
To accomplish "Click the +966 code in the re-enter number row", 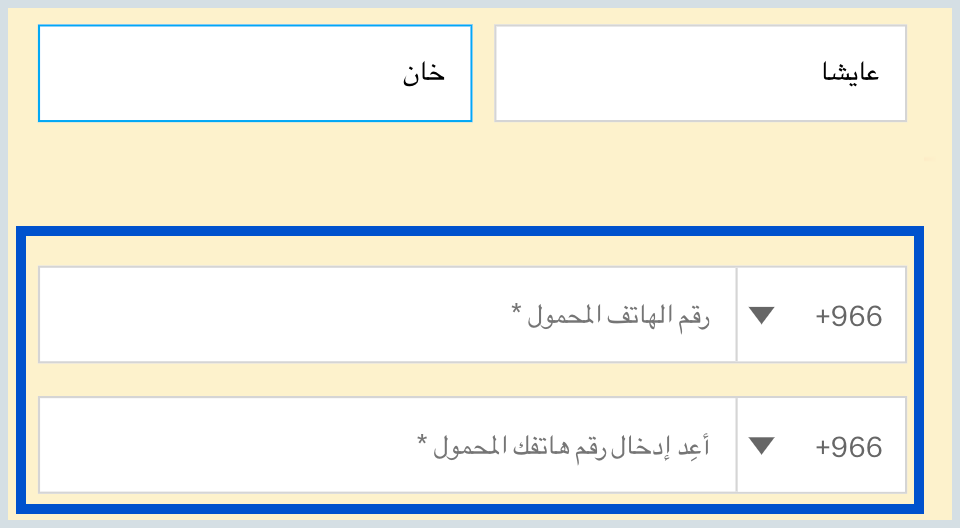I will coord(849,446).
